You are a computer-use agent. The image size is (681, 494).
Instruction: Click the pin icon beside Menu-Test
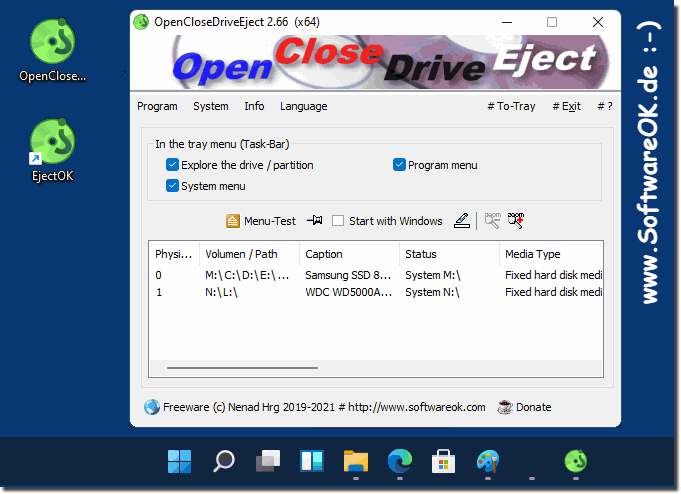(x=315, y=221)
